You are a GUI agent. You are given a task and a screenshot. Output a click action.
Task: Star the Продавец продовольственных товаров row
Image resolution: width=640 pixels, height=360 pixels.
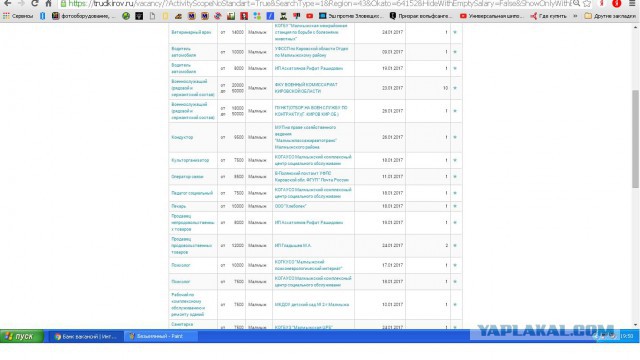click(455, 245)
